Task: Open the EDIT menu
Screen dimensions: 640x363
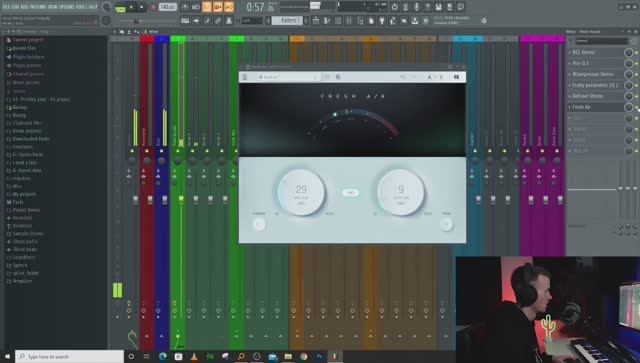Action: [16, 7]
